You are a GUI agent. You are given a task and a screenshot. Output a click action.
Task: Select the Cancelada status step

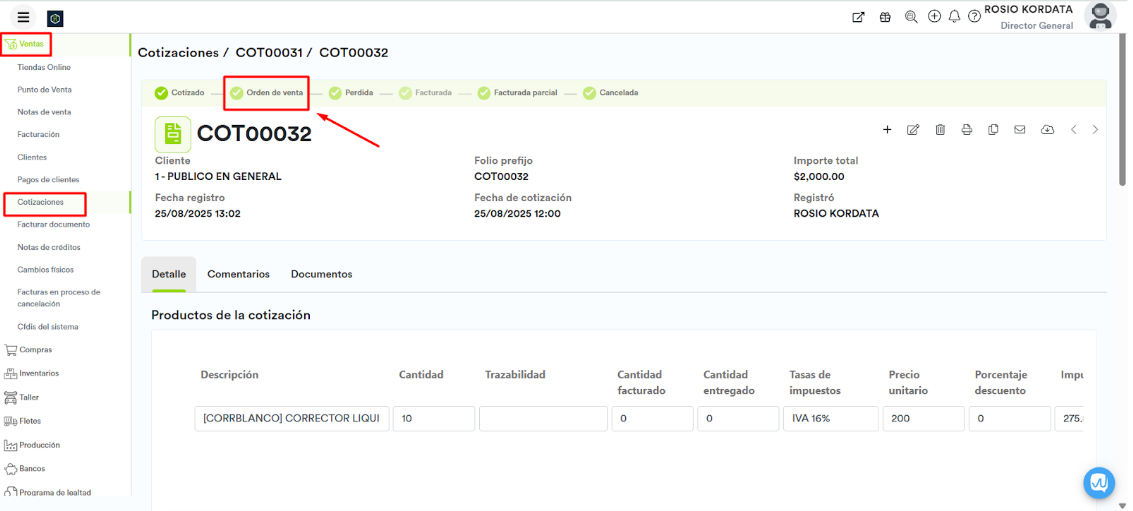click(x=610, y=93)
